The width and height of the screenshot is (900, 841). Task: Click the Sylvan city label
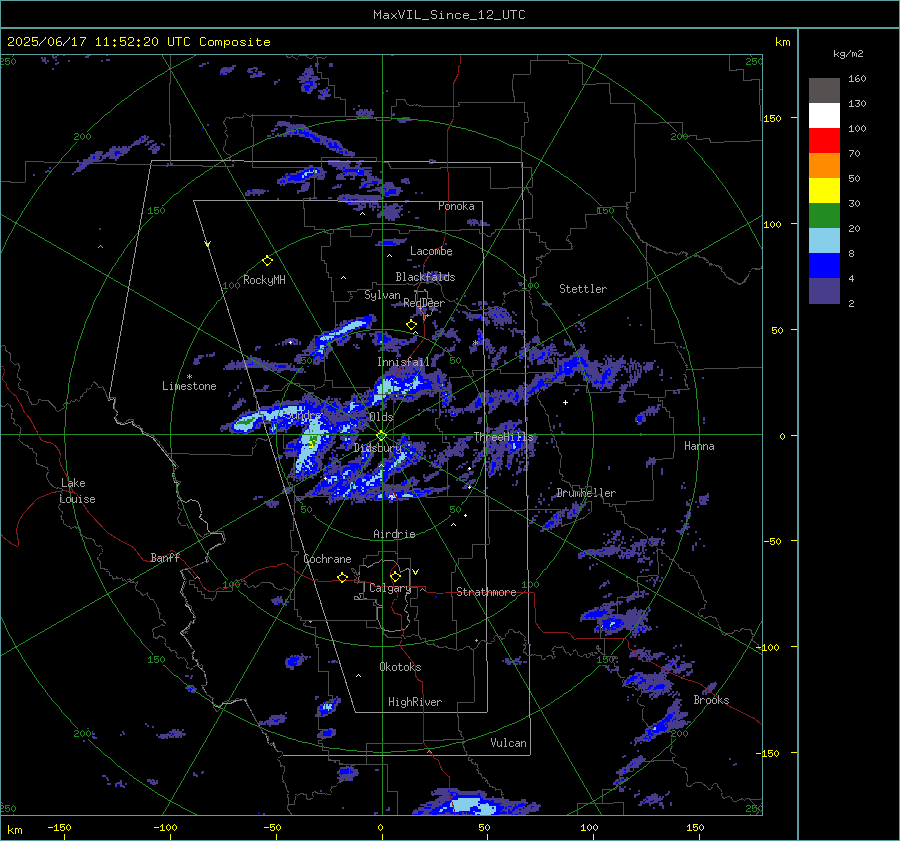click(382, 295)
